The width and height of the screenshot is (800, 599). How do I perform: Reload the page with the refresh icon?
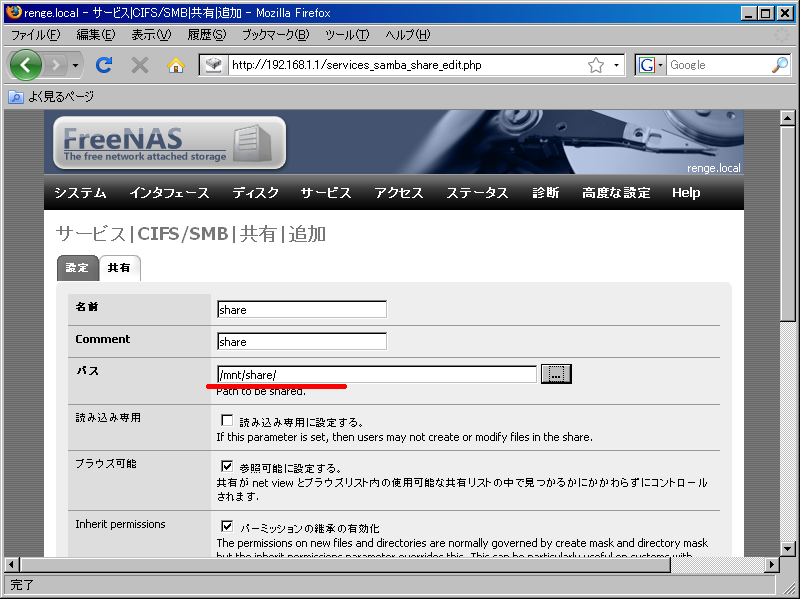(104, 65)
